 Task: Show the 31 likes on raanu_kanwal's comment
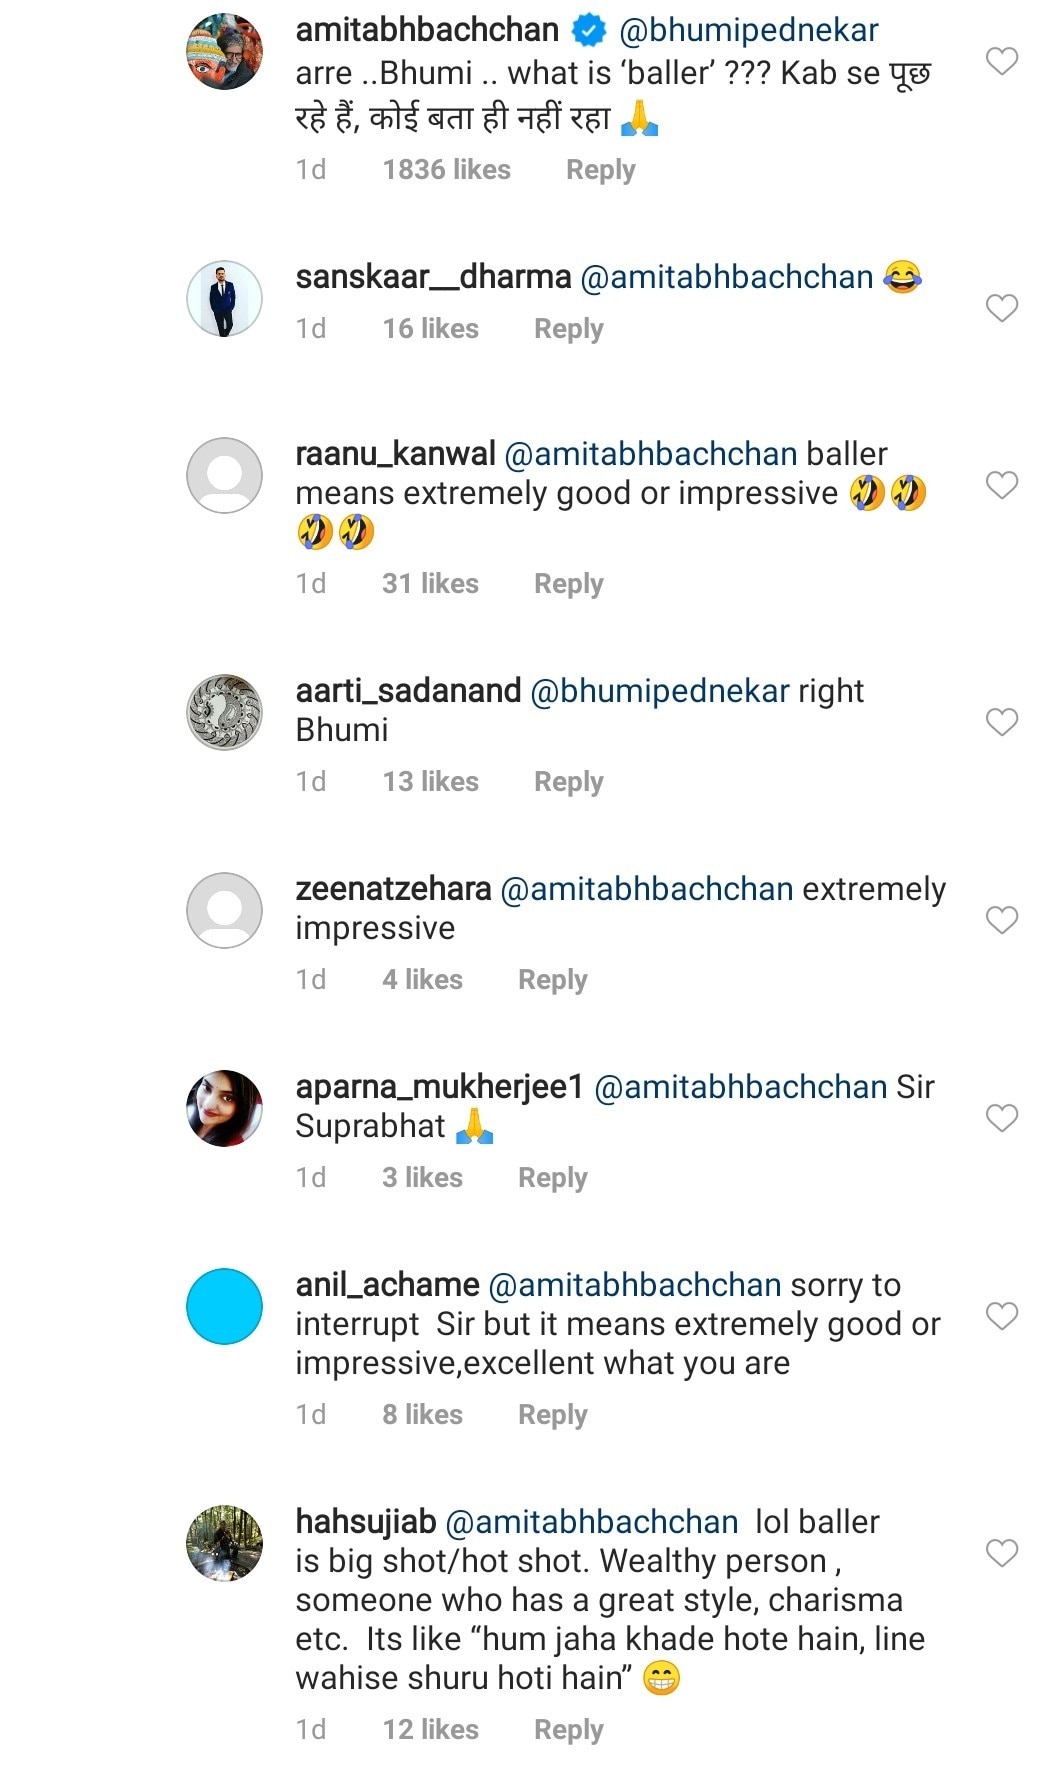430,584
